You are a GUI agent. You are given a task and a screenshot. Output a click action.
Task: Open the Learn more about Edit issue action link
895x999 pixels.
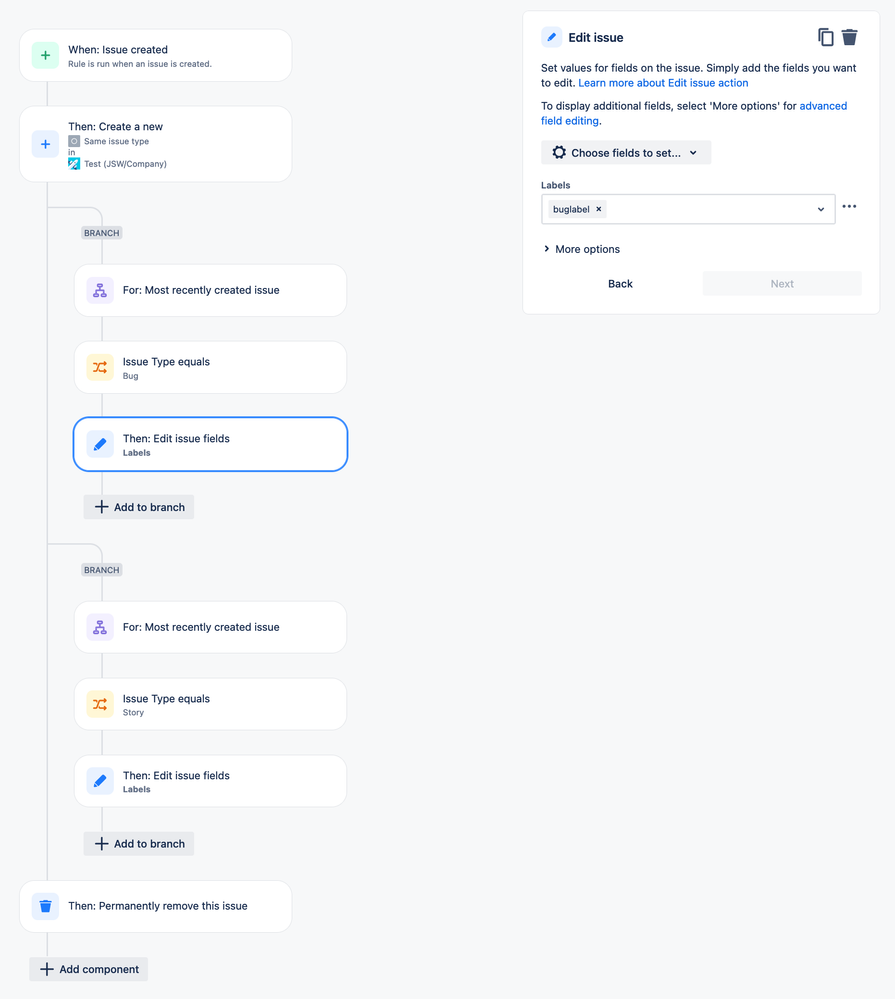[x=663, y=82]
